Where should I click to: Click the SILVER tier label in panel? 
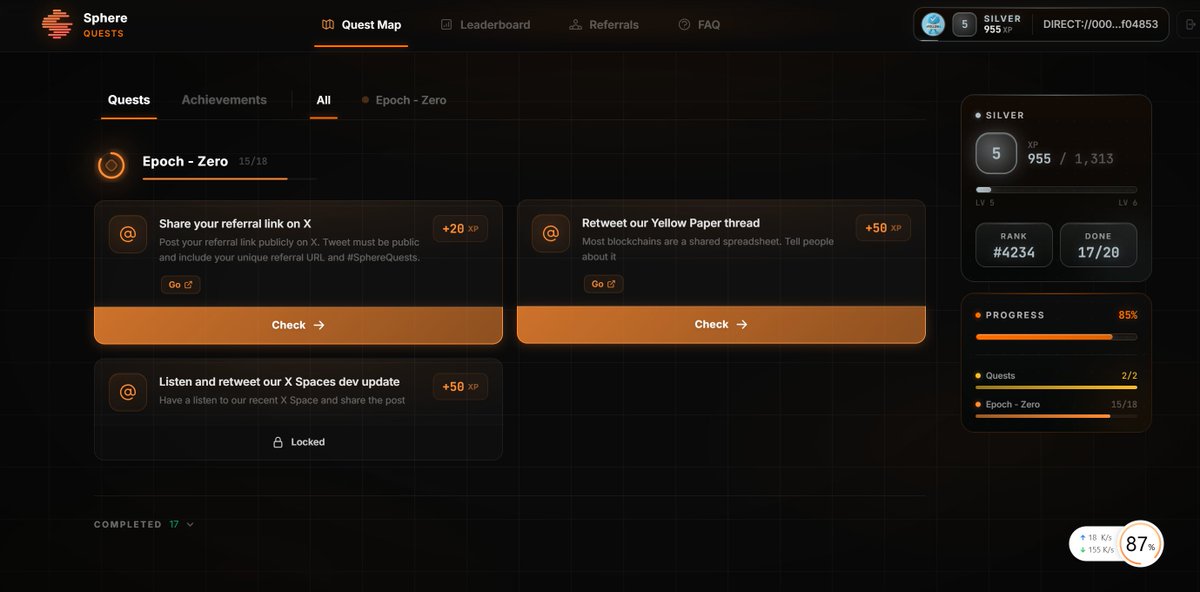point(1005,116)
